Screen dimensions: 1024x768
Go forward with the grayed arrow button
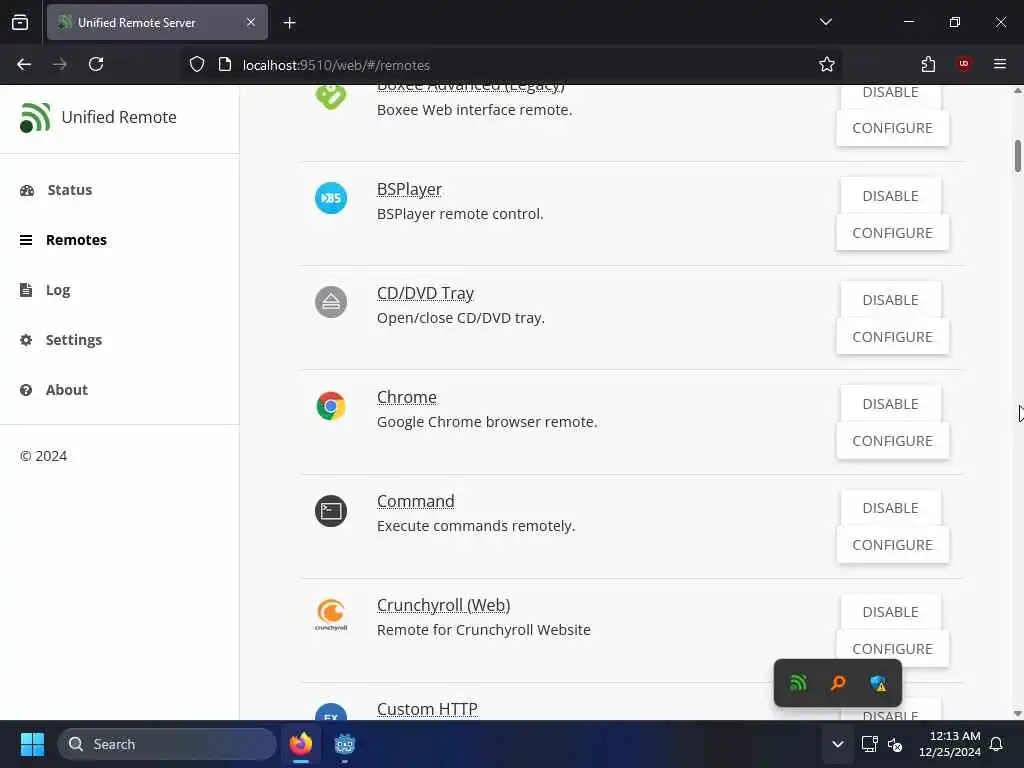click(60, 64)
